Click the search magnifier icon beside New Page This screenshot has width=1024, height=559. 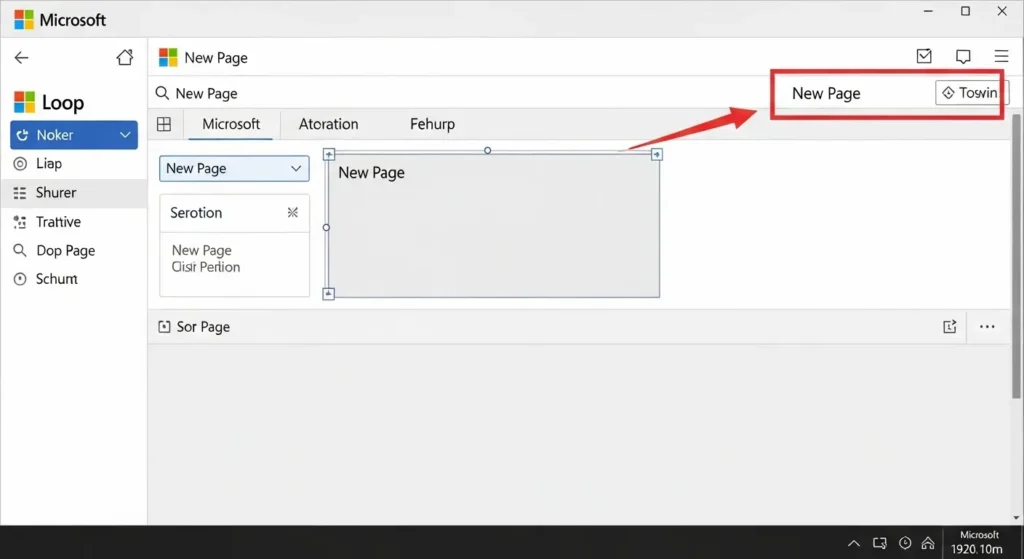tap(162, 93)
